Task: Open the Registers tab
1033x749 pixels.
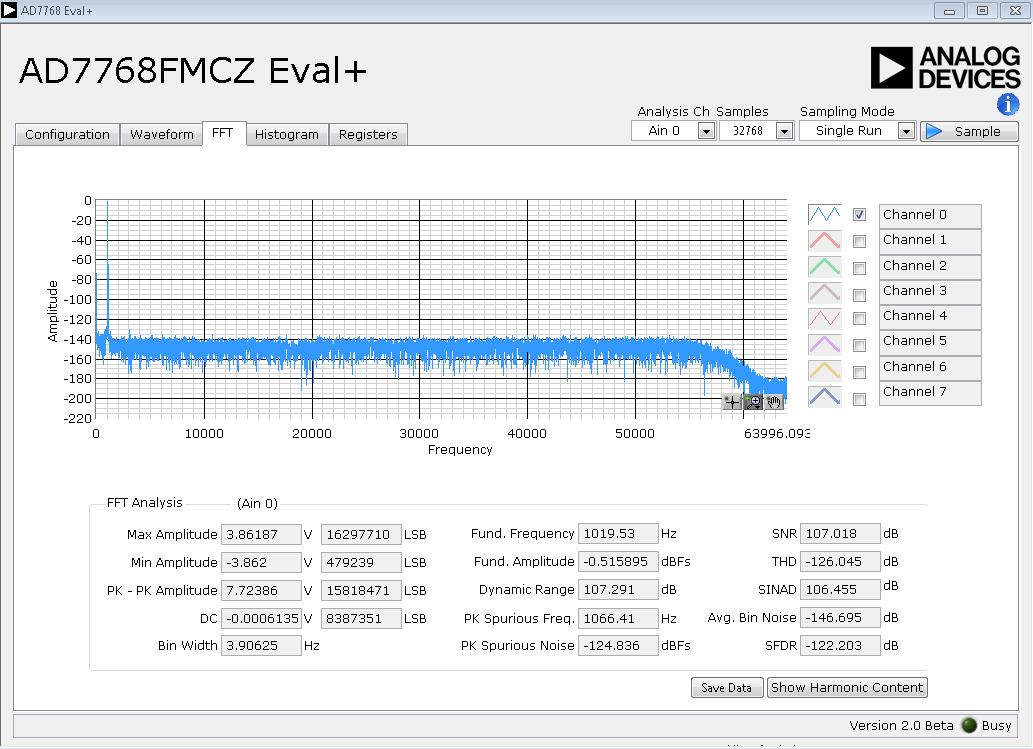Action: pyautogui.click(x=368, y=134)
